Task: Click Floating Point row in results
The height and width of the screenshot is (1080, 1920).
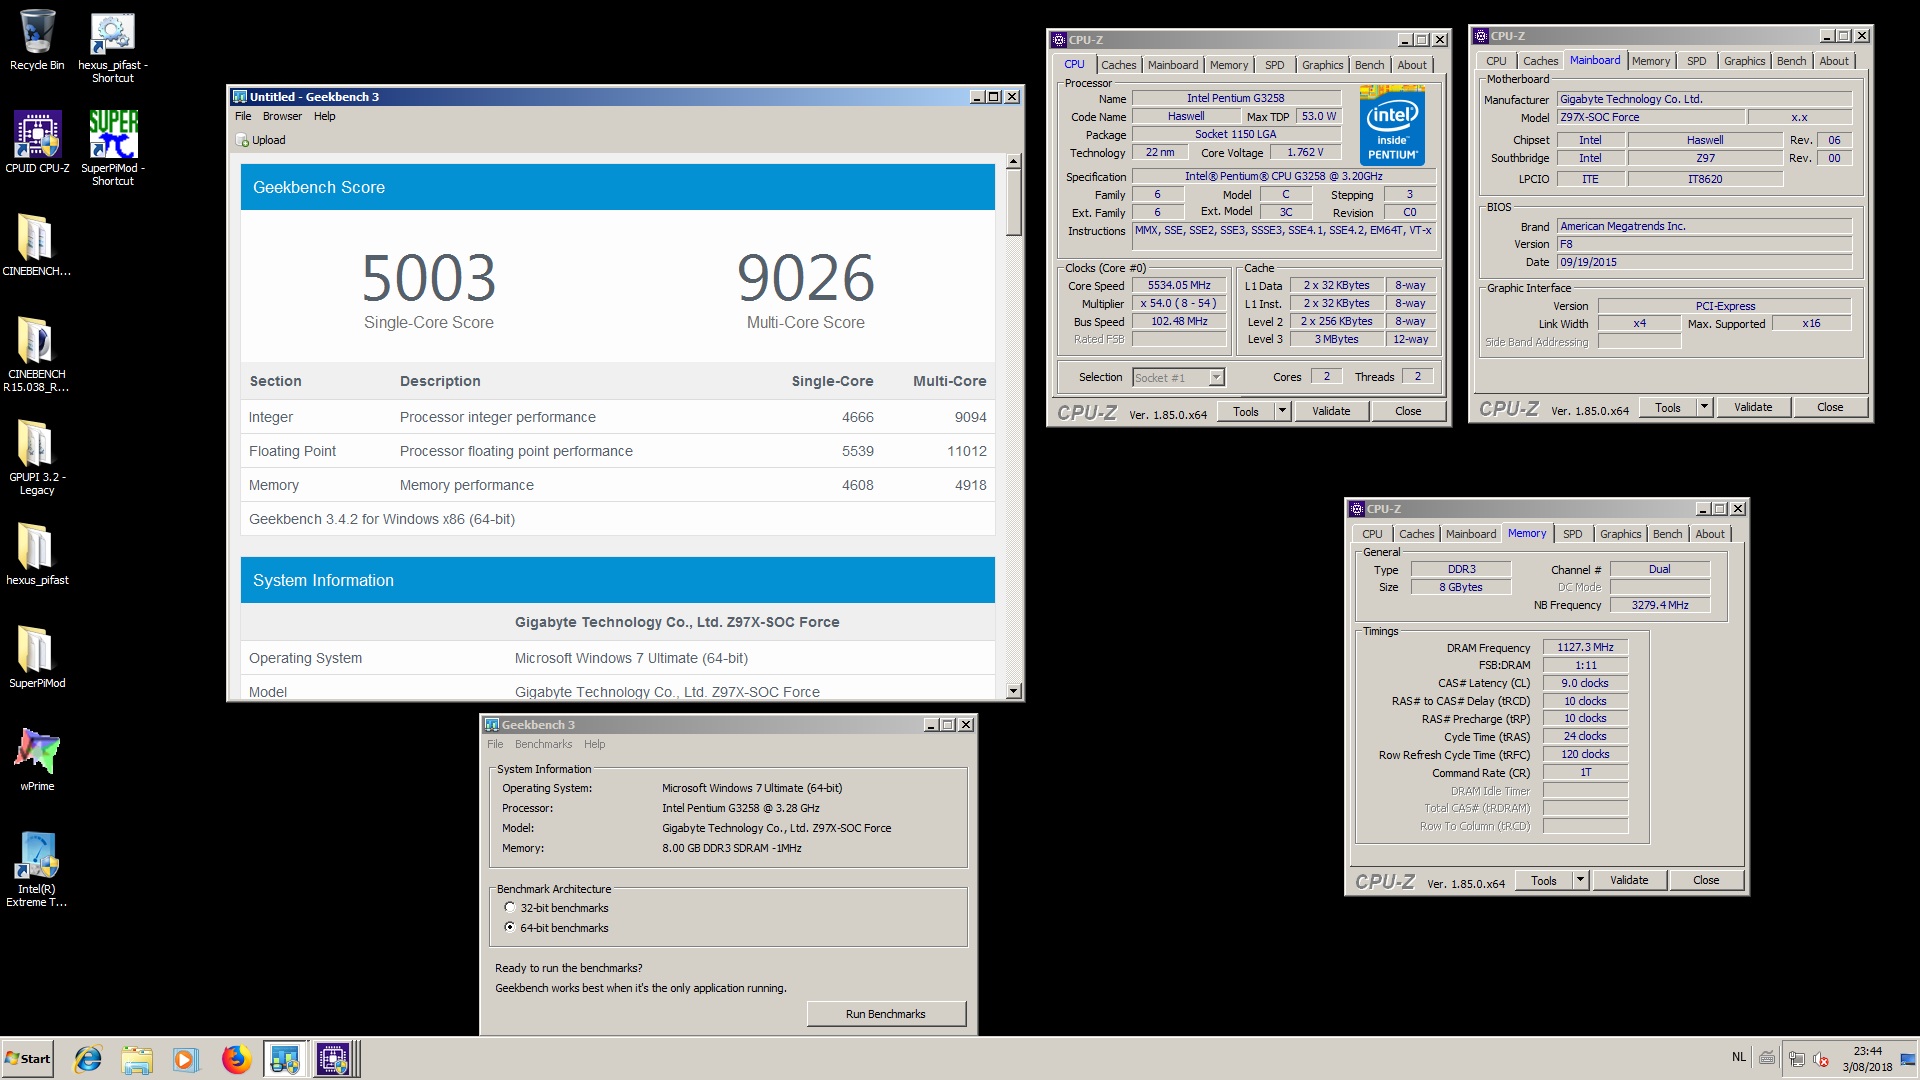Action: tap(617, 451)
